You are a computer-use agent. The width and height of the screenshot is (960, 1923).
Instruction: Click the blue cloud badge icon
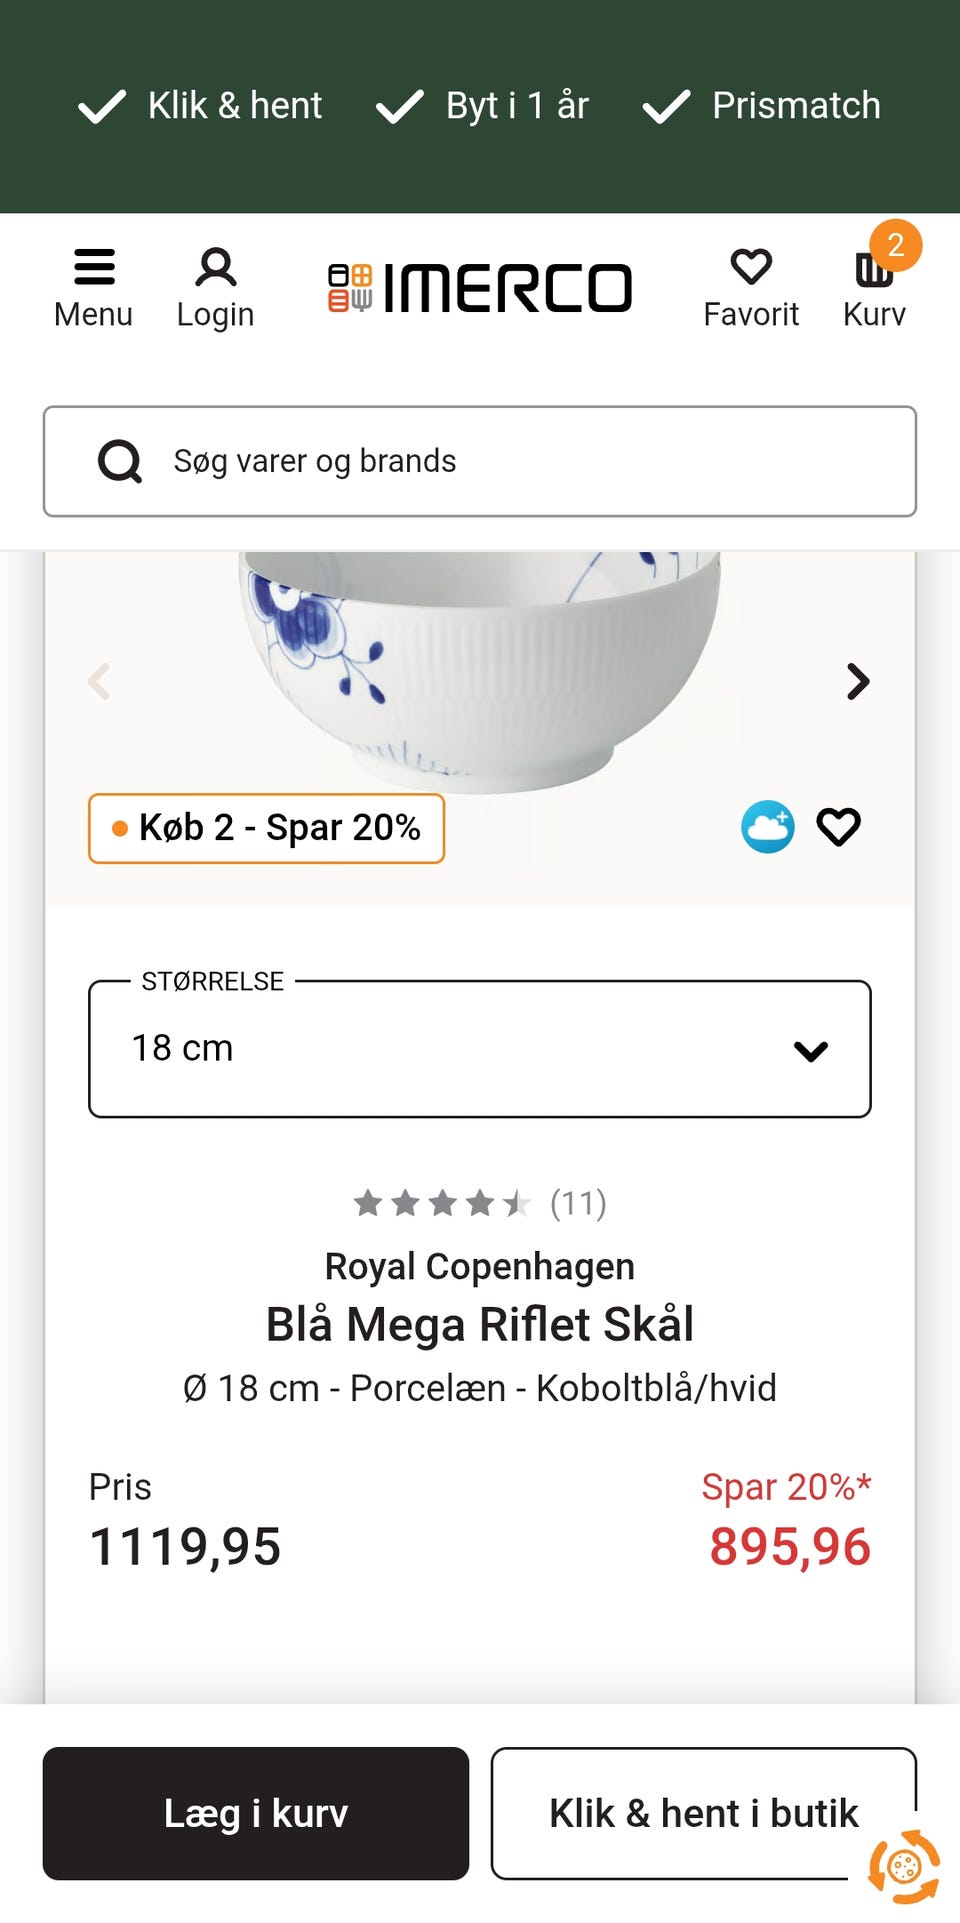coord(767,827)
